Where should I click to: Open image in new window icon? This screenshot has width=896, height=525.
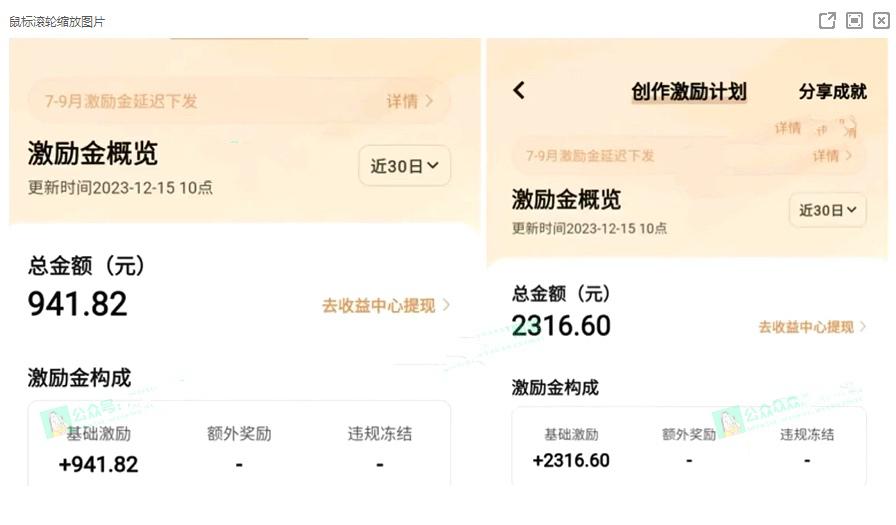click(x=827, y=21)
